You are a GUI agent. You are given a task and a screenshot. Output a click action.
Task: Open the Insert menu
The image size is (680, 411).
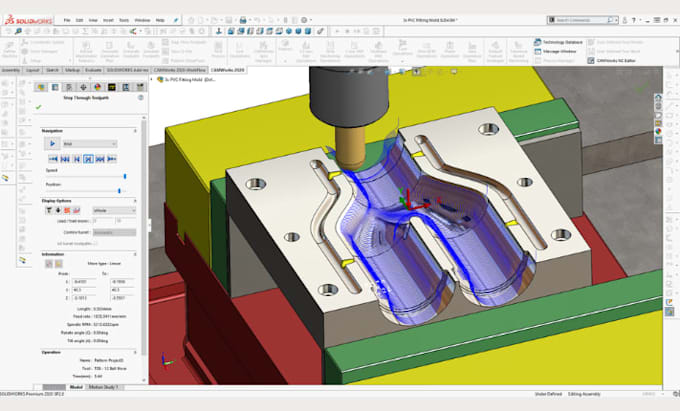(x=108, y=20)
